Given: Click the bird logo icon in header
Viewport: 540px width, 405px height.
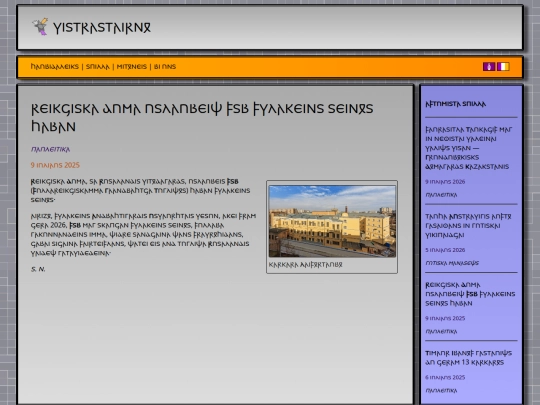Looking at the screenshot, I should click(x=40, y=27).
